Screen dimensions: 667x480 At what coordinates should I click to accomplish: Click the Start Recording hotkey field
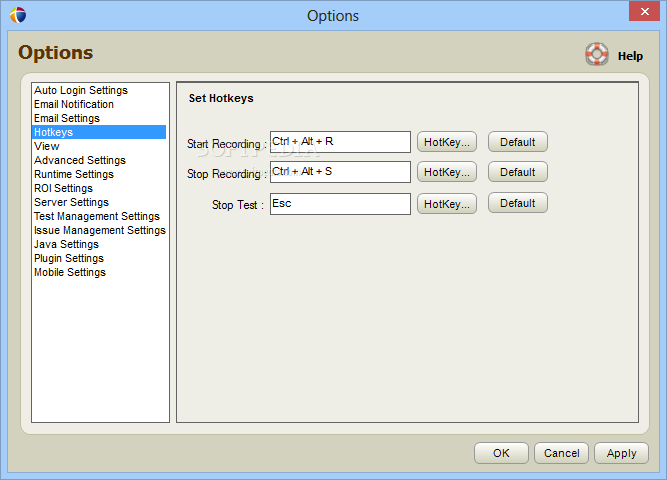340,142
